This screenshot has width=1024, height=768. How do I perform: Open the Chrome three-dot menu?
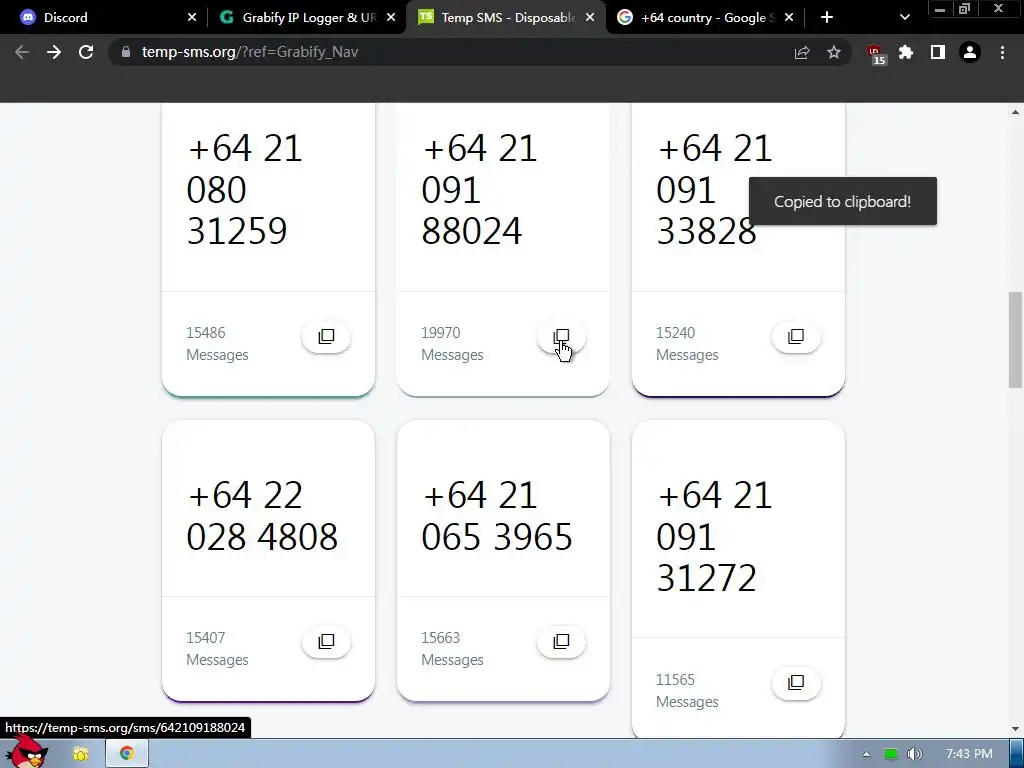pyautogui.click(x=1002, y=52)
